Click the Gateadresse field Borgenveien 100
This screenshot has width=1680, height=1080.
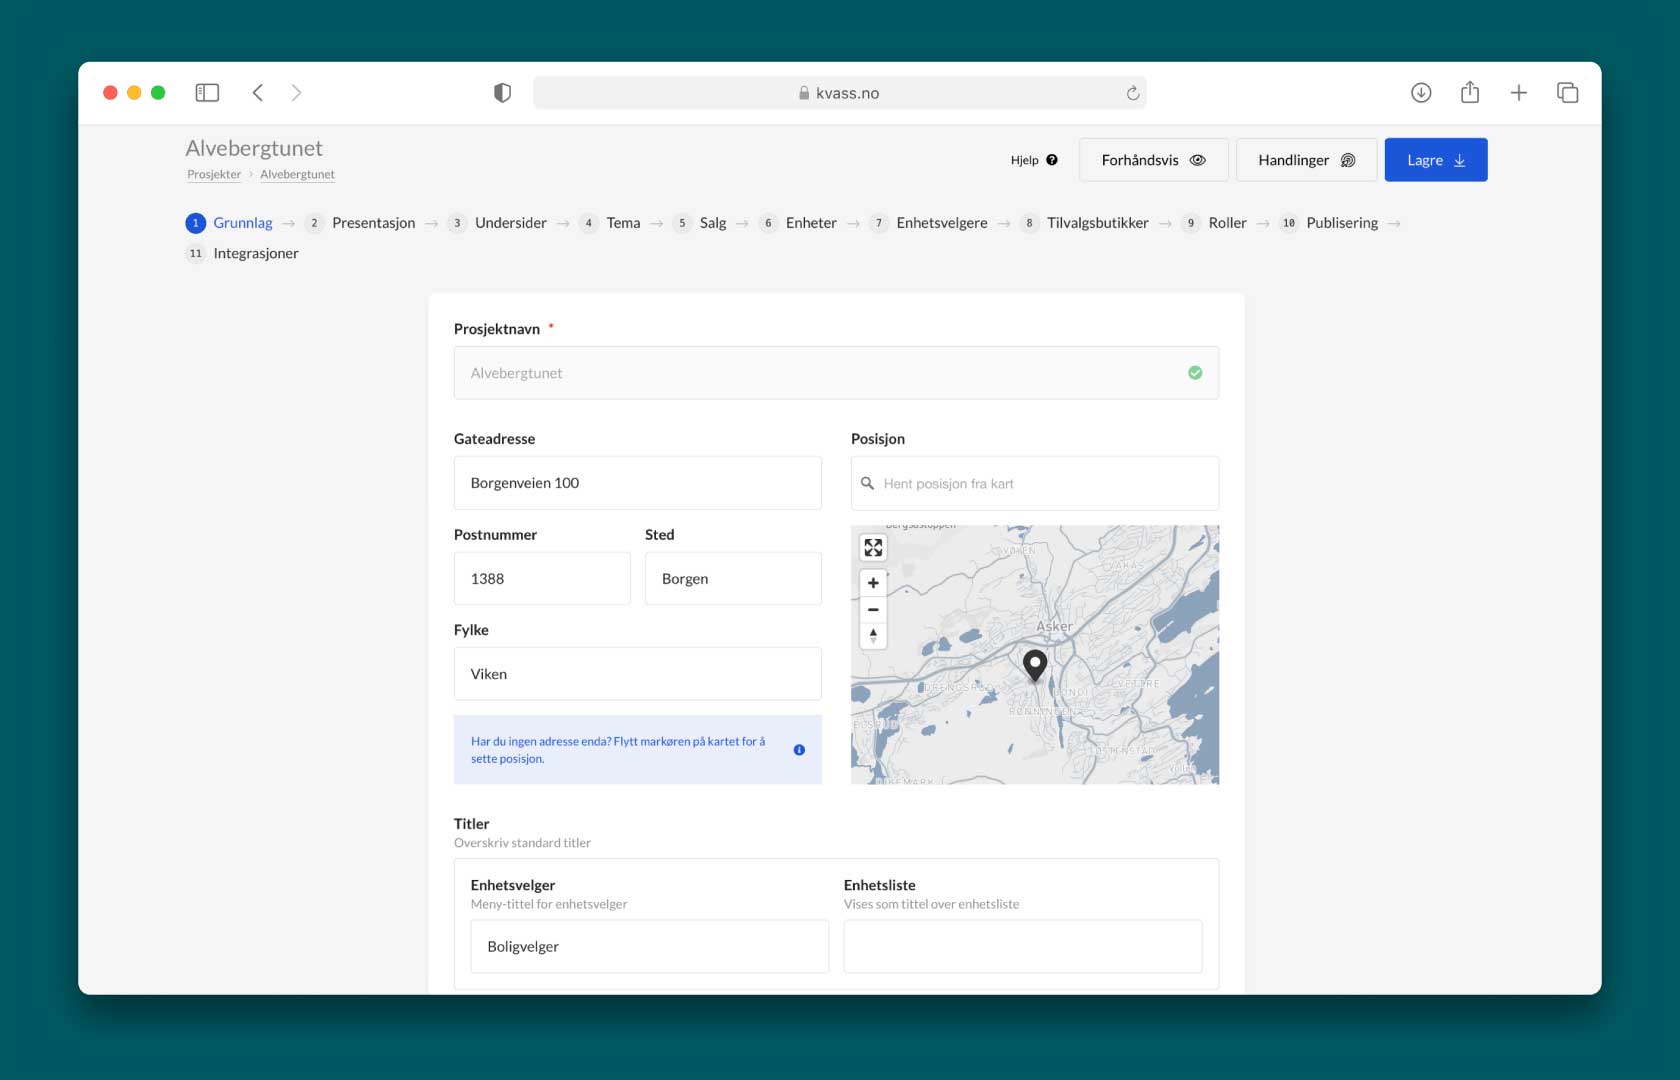pos(638,483)
